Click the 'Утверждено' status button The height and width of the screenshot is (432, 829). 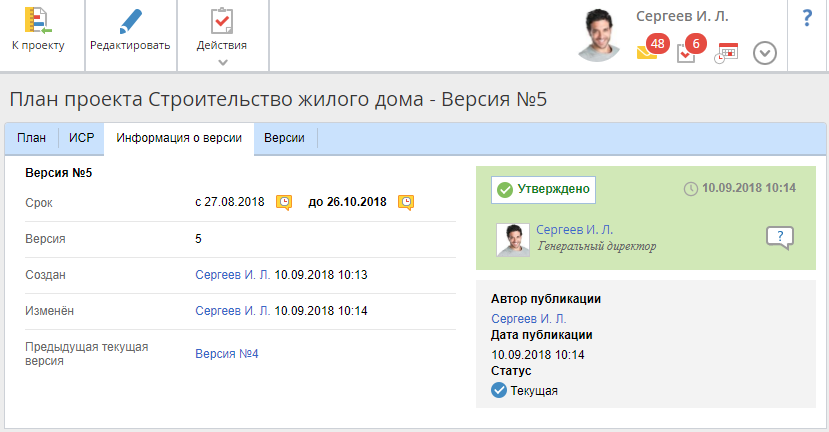click(544, 188)
